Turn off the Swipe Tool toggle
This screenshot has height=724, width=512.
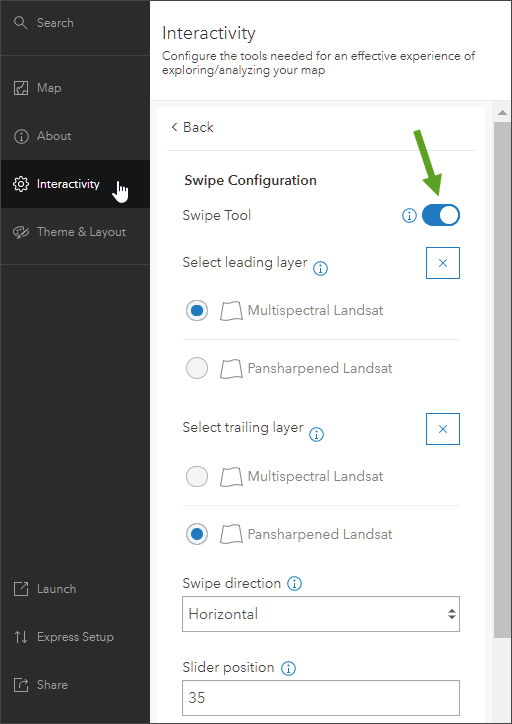point(441,215)
